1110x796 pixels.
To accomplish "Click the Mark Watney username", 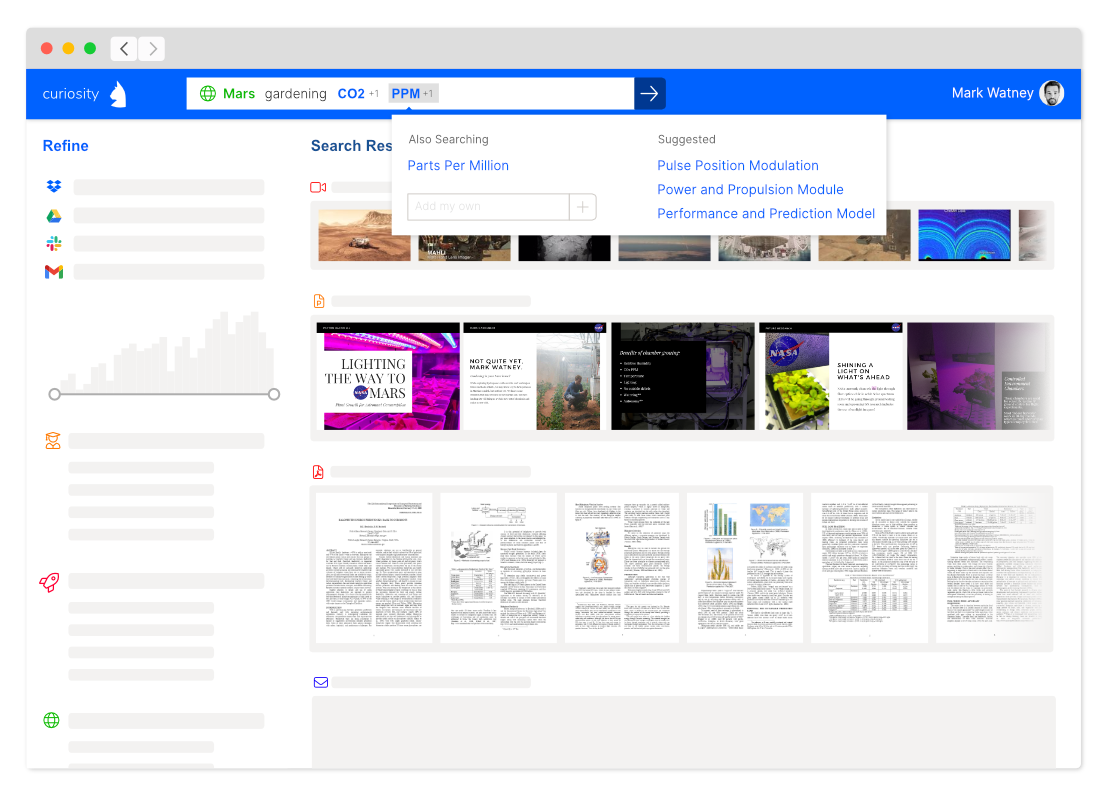I will pyautogui.click(x=992, y=93).
